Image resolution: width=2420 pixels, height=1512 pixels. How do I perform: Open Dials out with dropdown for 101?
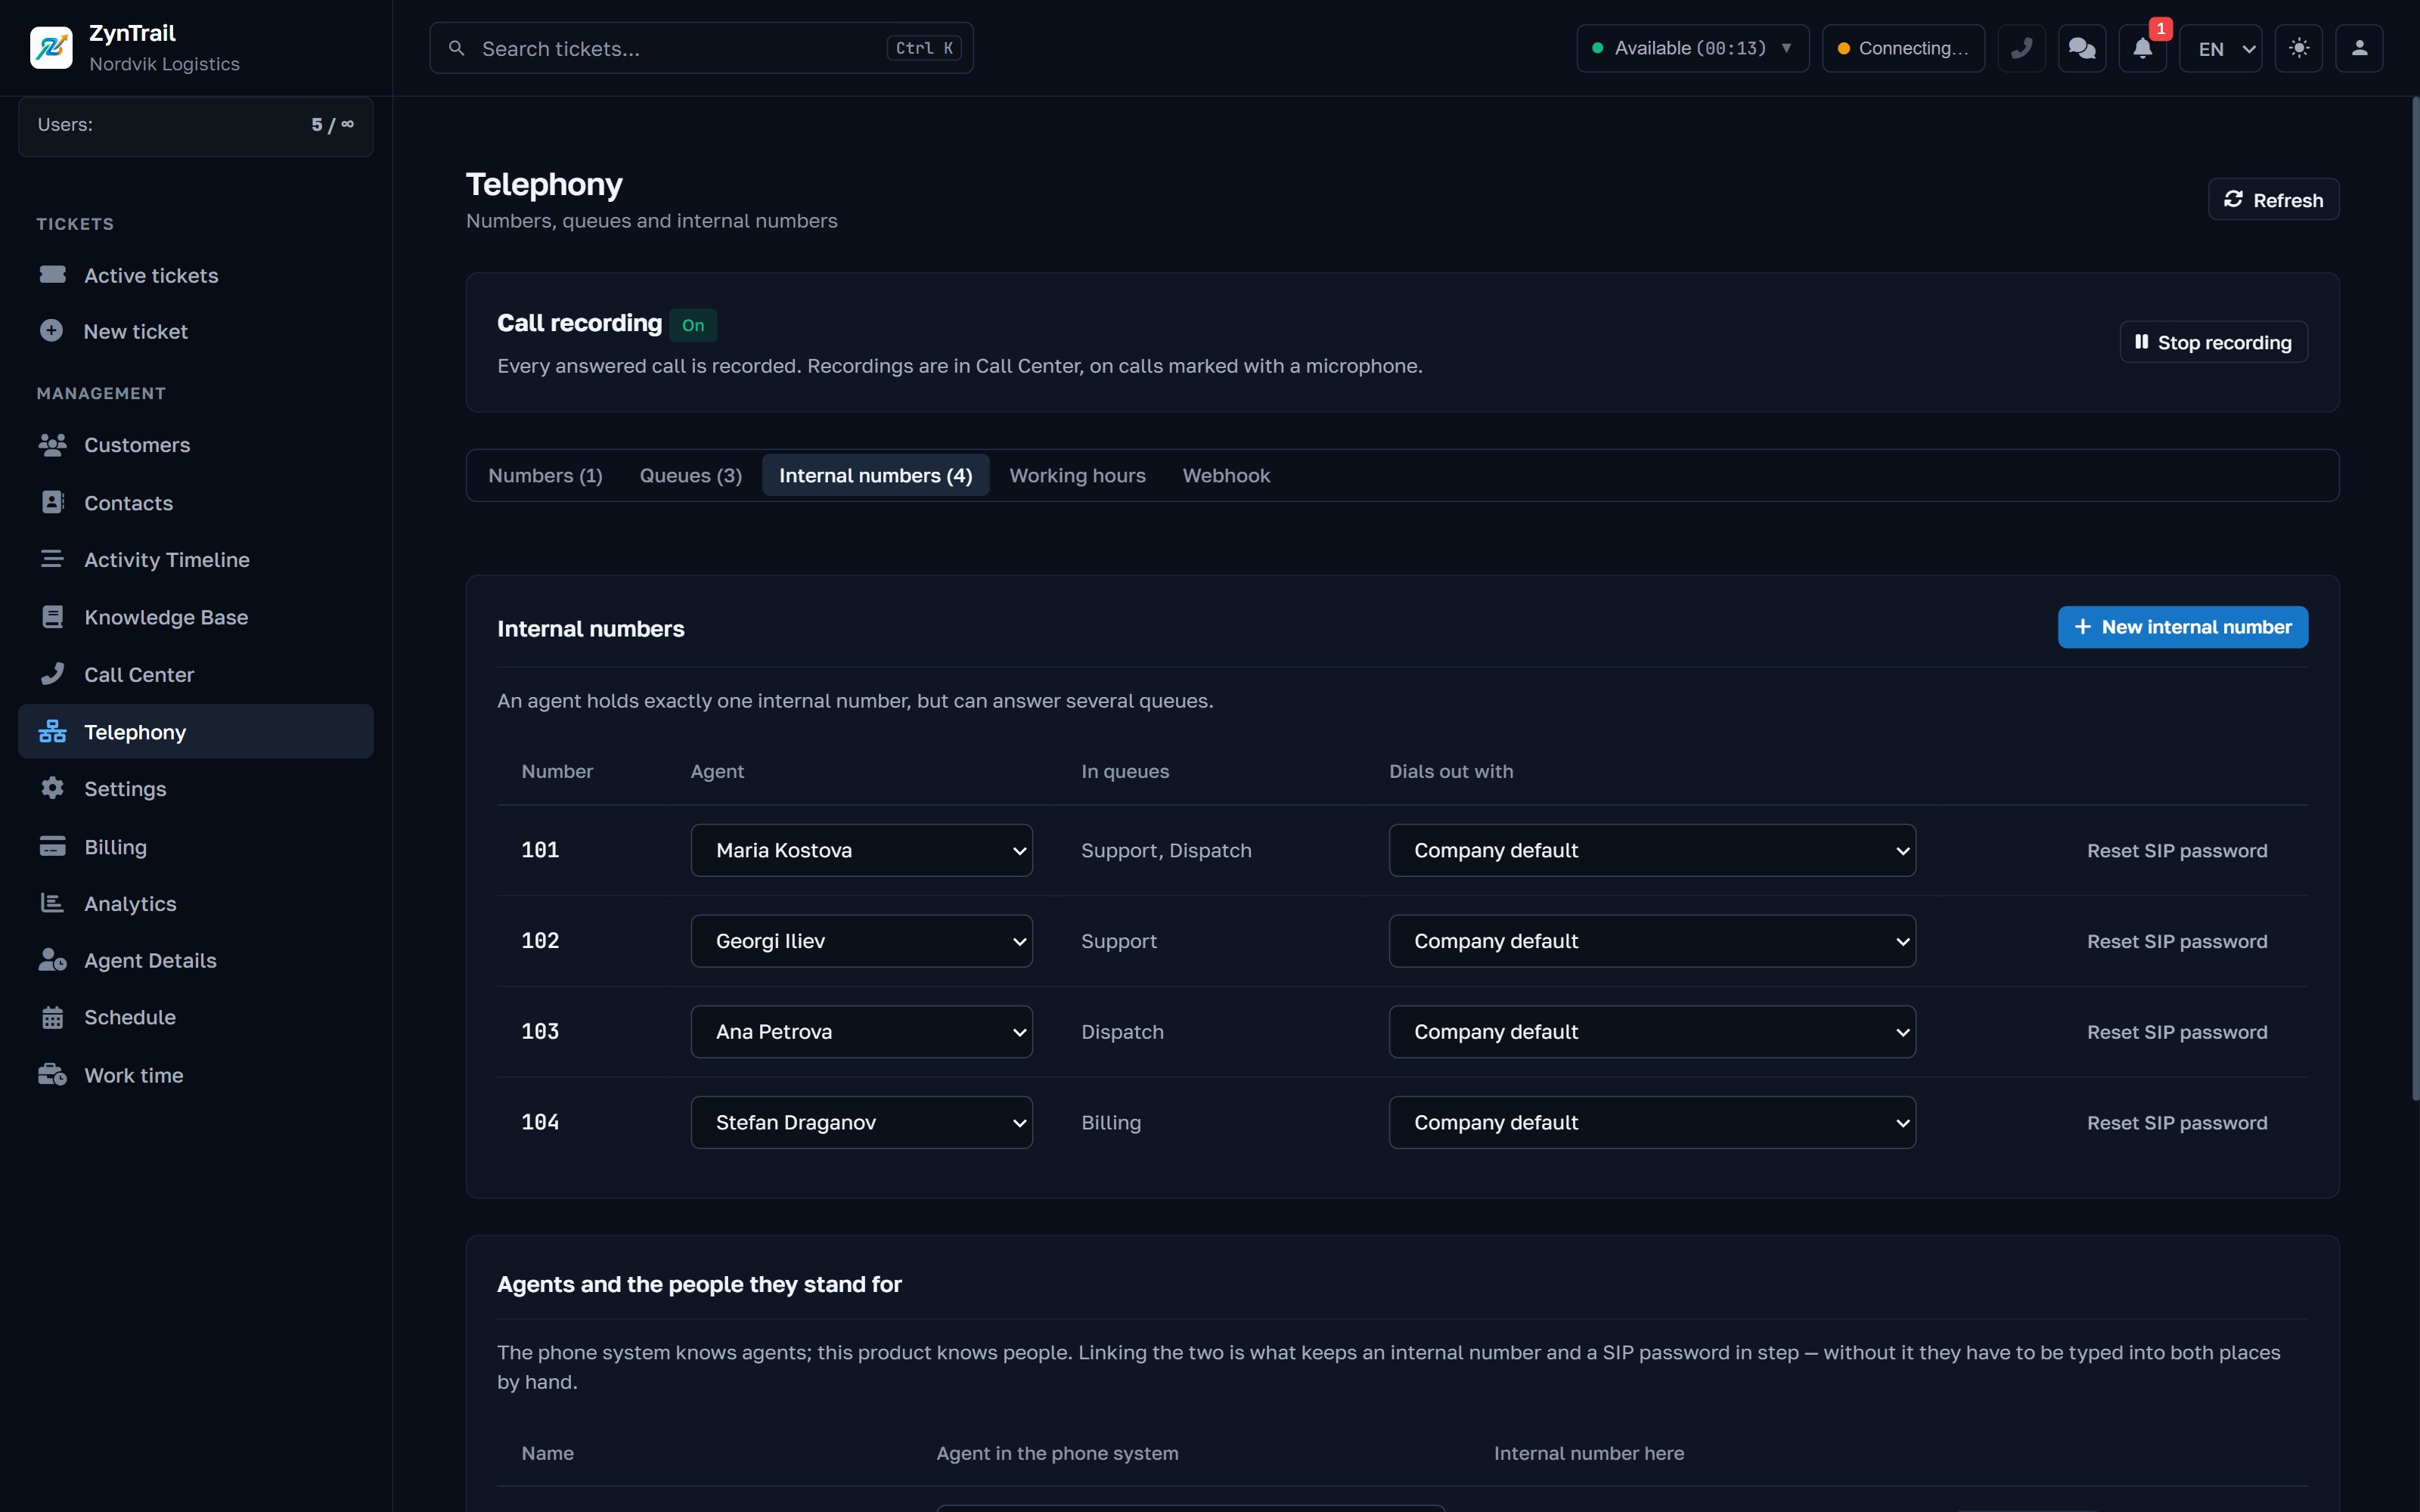pyautogui.click(x=1652, y=851)
